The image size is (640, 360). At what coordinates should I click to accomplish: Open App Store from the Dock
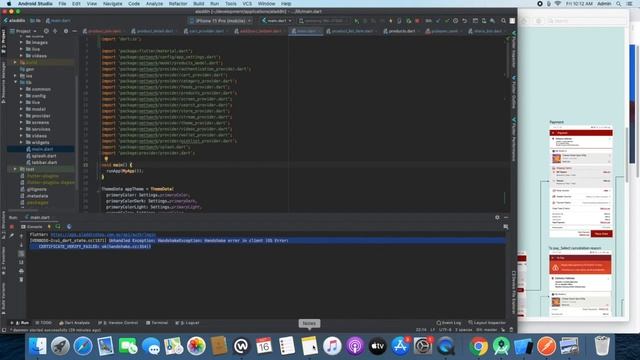point(400,346)
